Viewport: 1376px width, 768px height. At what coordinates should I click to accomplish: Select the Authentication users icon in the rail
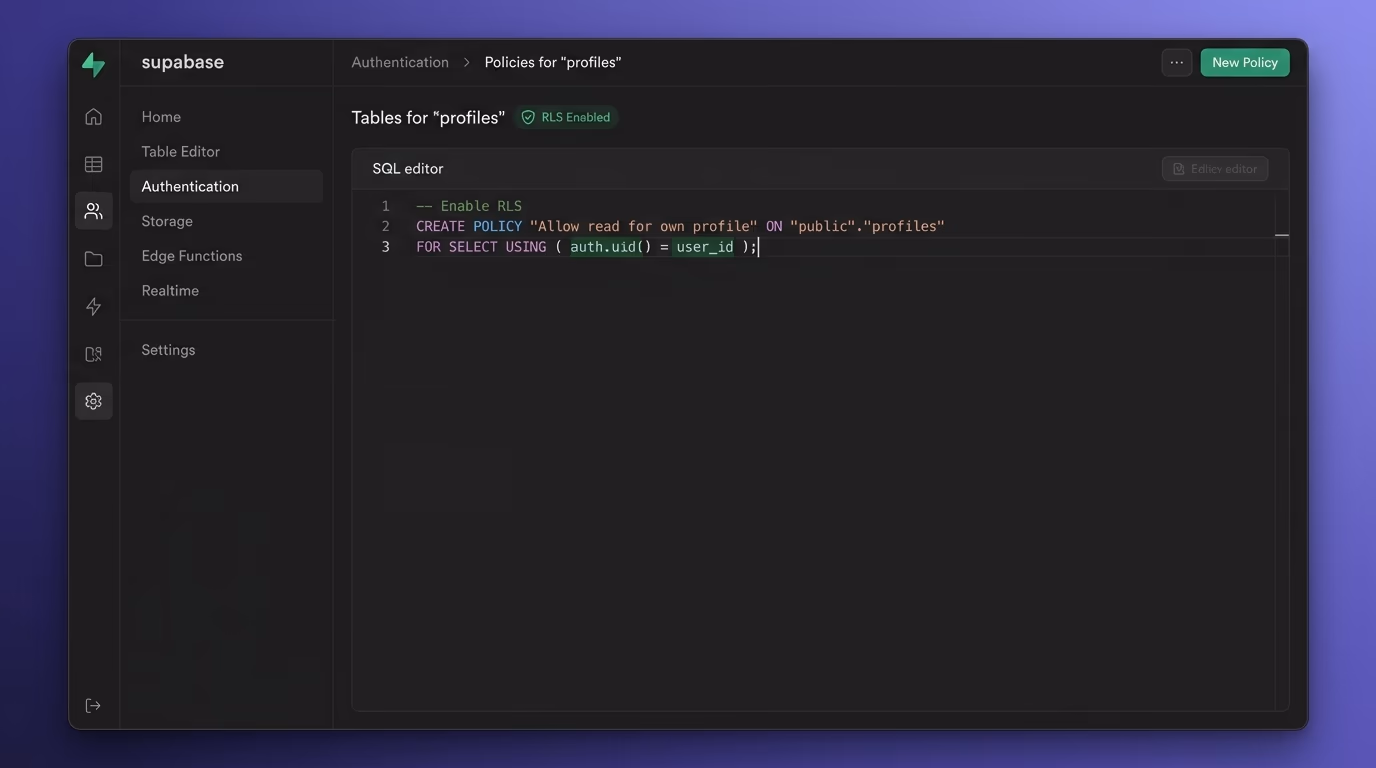click(x=93, y=211)
